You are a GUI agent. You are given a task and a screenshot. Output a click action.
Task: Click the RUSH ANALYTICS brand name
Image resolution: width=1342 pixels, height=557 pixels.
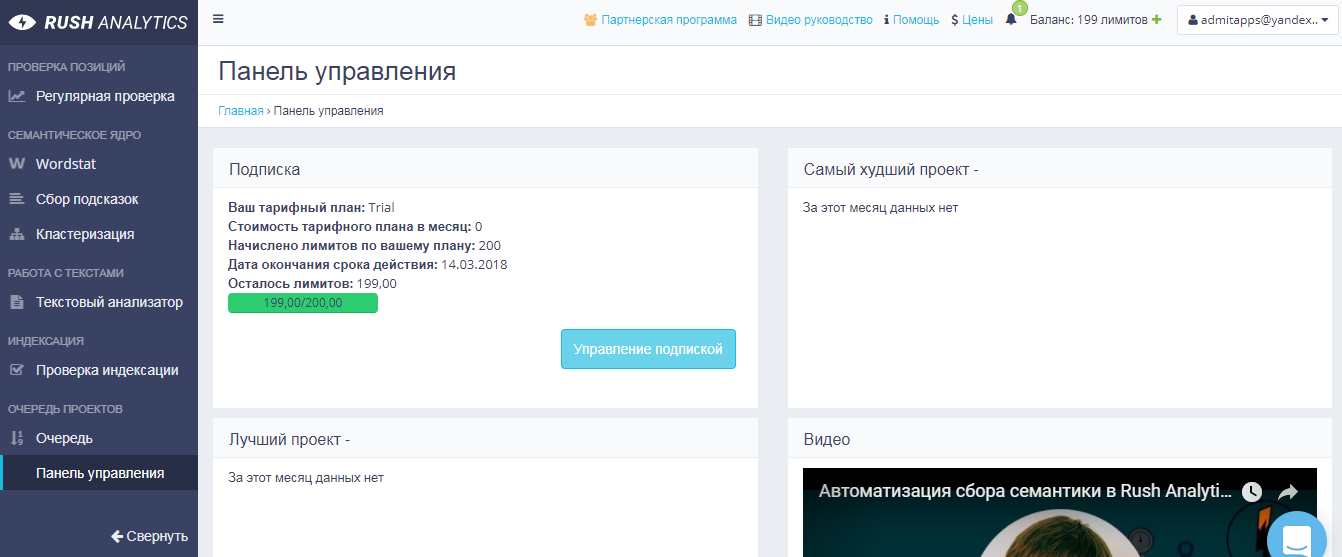[116, 22]
